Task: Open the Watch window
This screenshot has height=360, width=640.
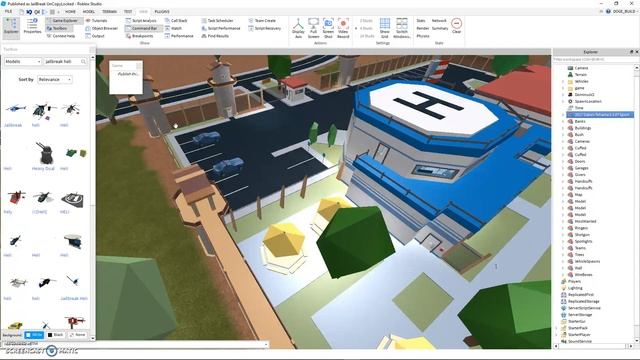Action: tap(173, 28)
